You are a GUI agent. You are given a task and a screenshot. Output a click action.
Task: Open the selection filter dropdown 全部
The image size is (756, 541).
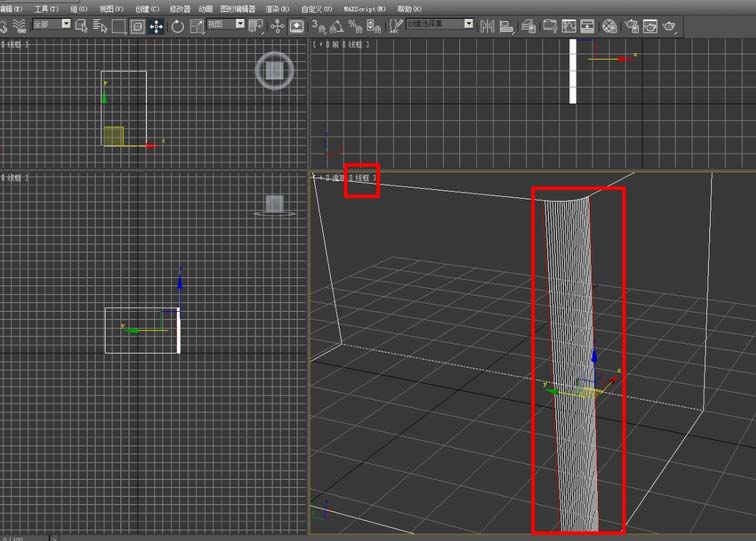[51, 24]
